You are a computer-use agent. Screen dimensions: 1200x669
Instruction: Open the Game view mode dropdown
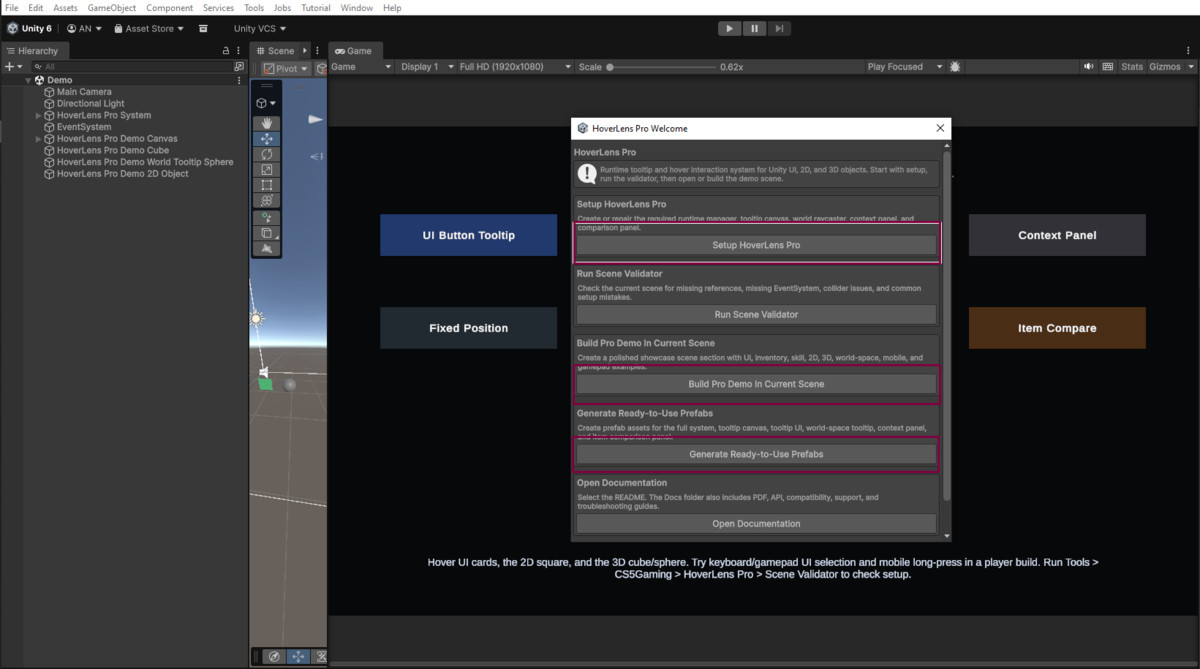361,67
